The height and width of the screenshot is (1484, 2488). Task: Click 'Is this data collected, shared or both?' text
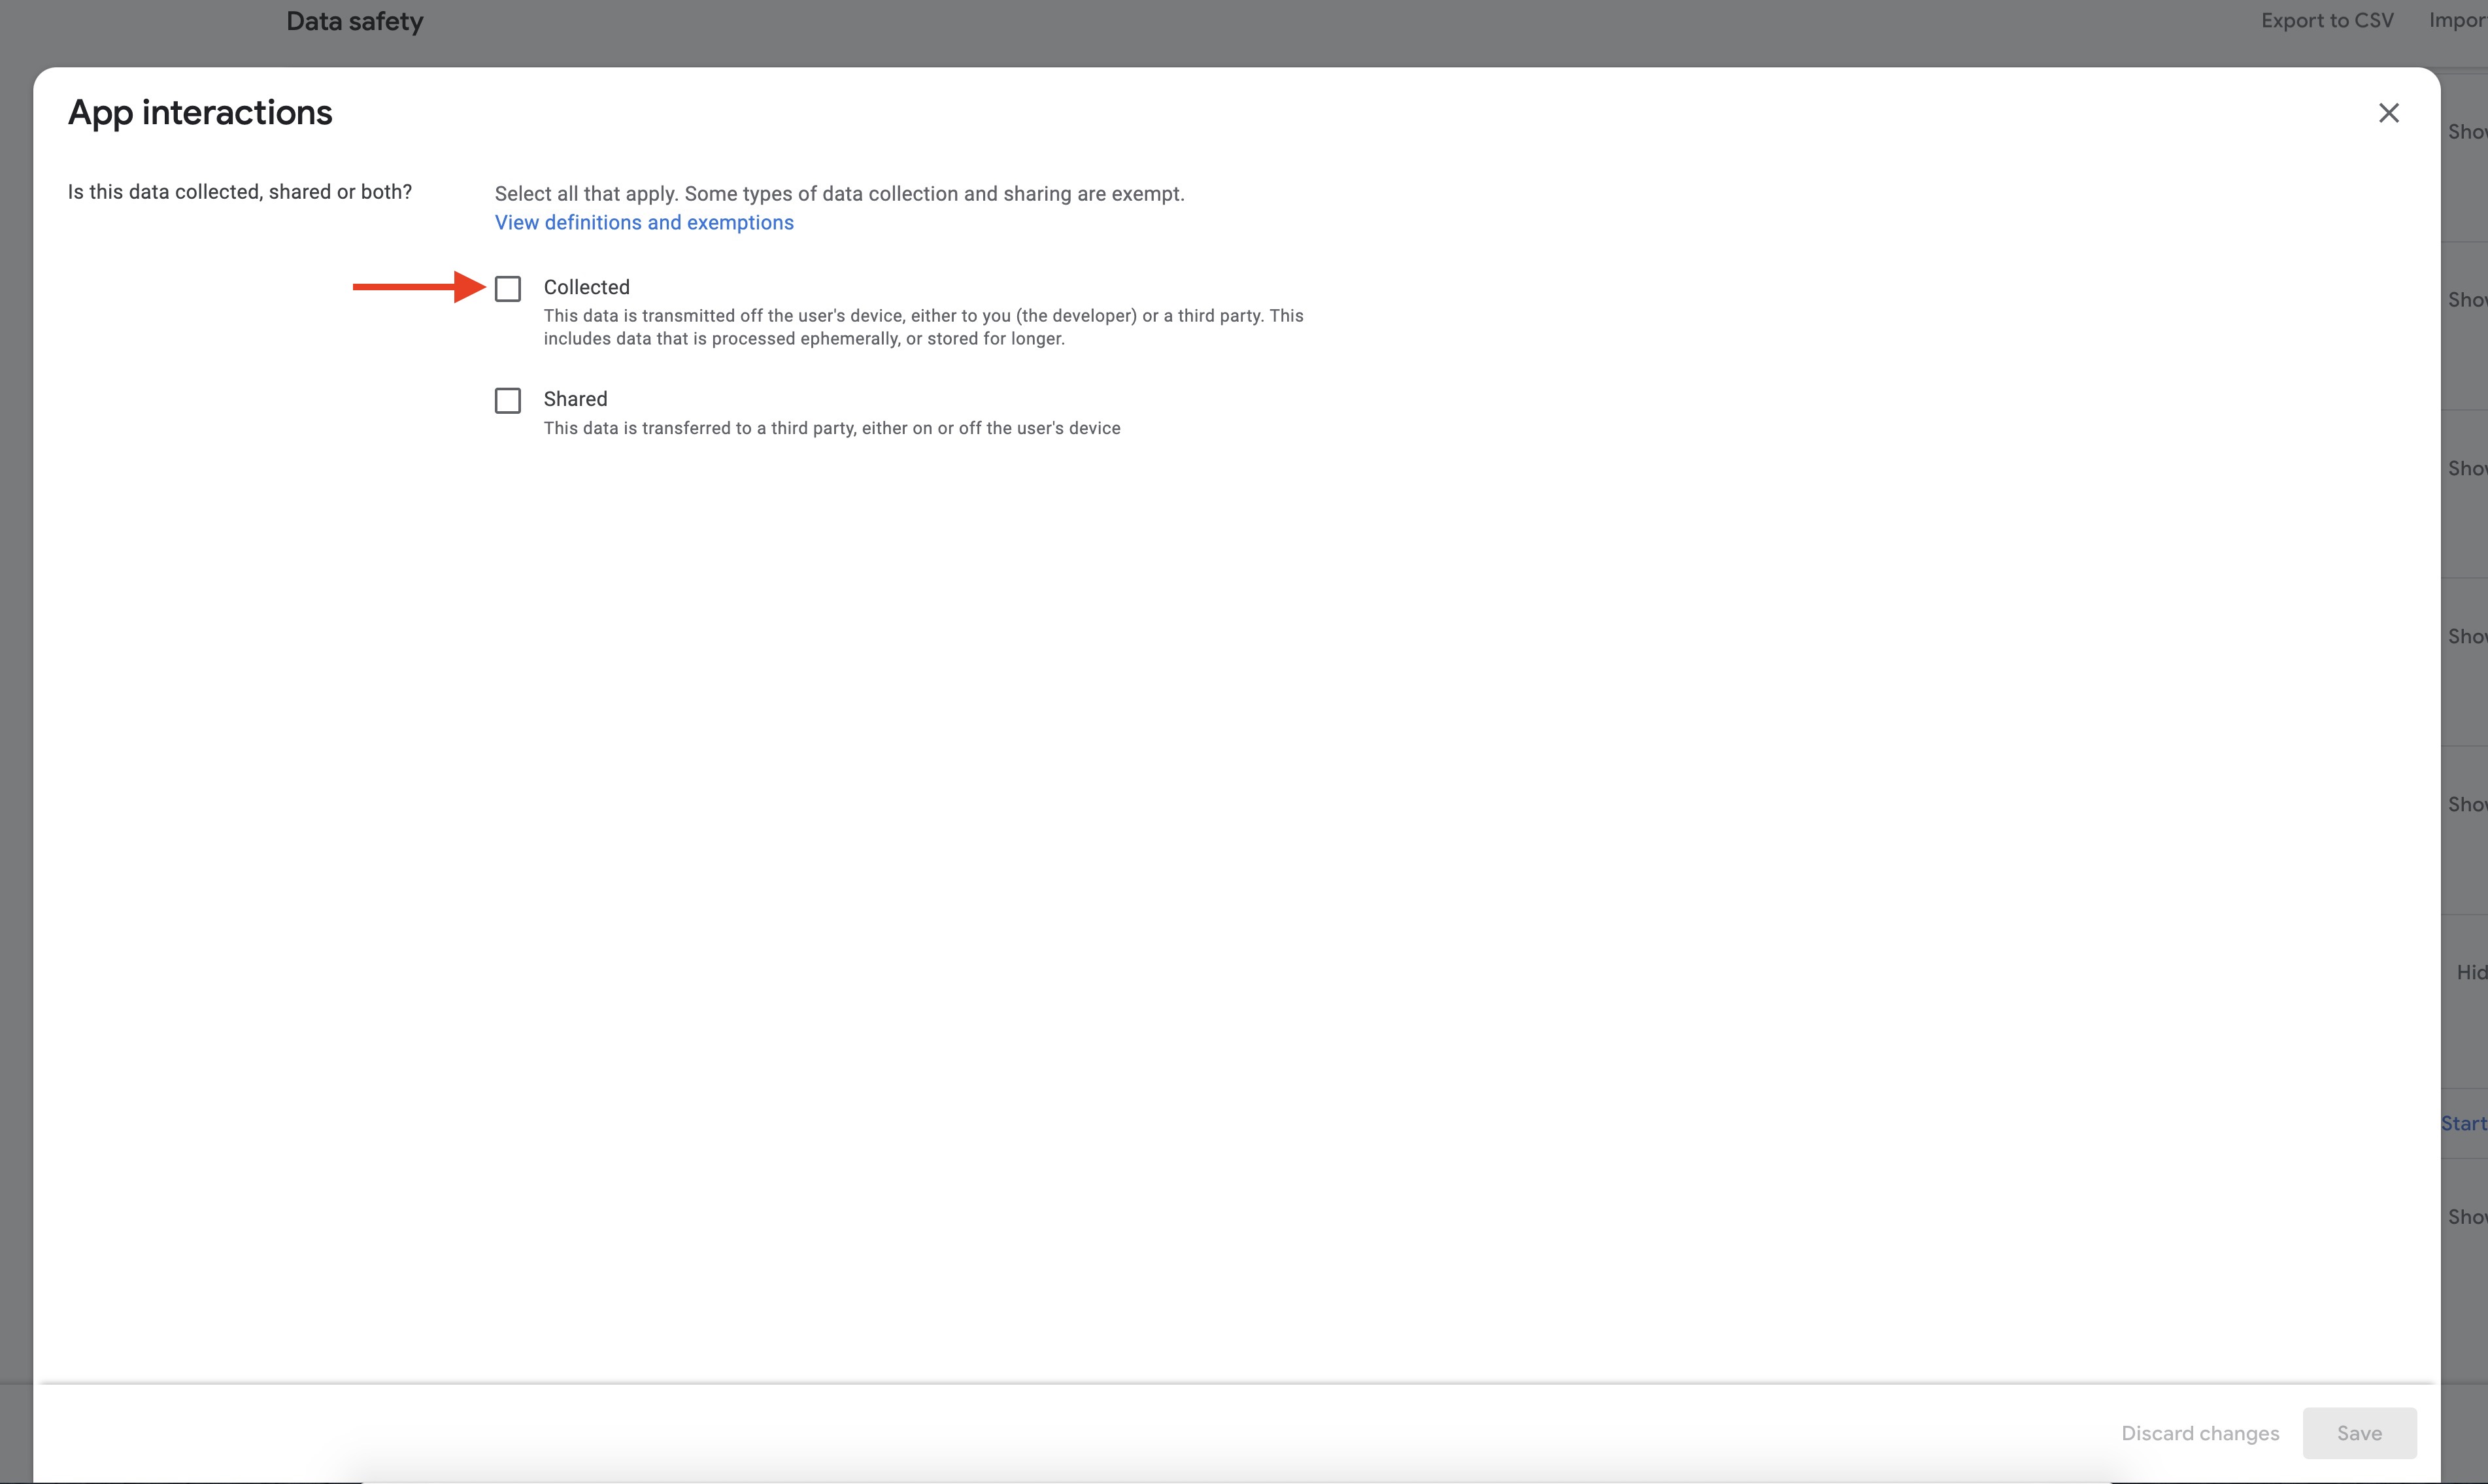tap(239, 192)
